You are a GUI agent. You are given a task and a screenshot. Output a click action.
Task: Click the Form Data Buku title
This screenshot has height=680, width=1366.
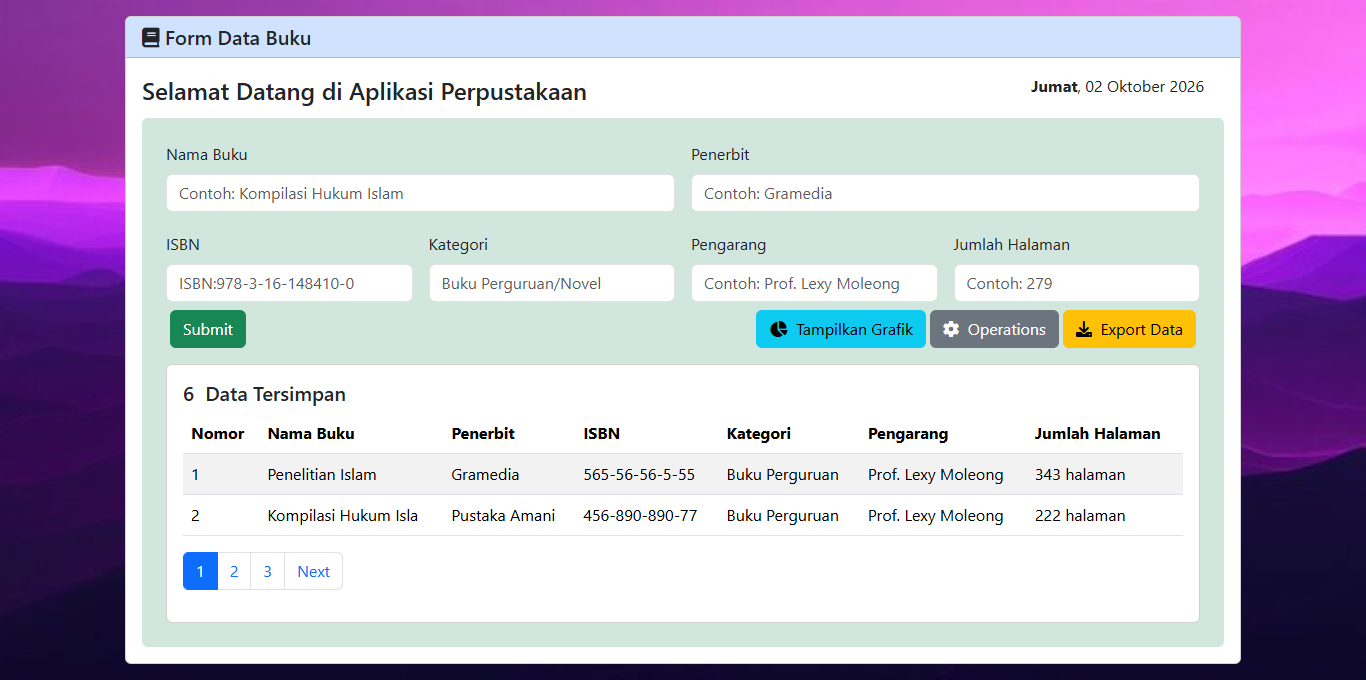(x=238, y=38)
